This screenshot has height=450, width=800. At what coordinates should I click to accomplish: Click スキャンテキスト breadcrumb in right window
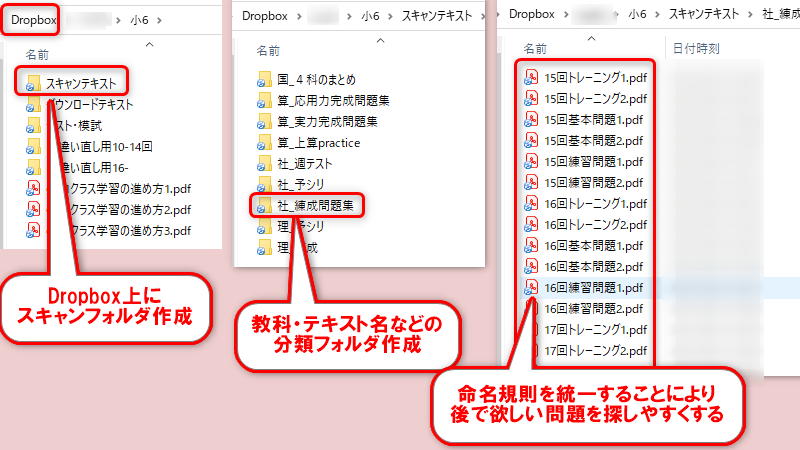click(x=709, y=14)
